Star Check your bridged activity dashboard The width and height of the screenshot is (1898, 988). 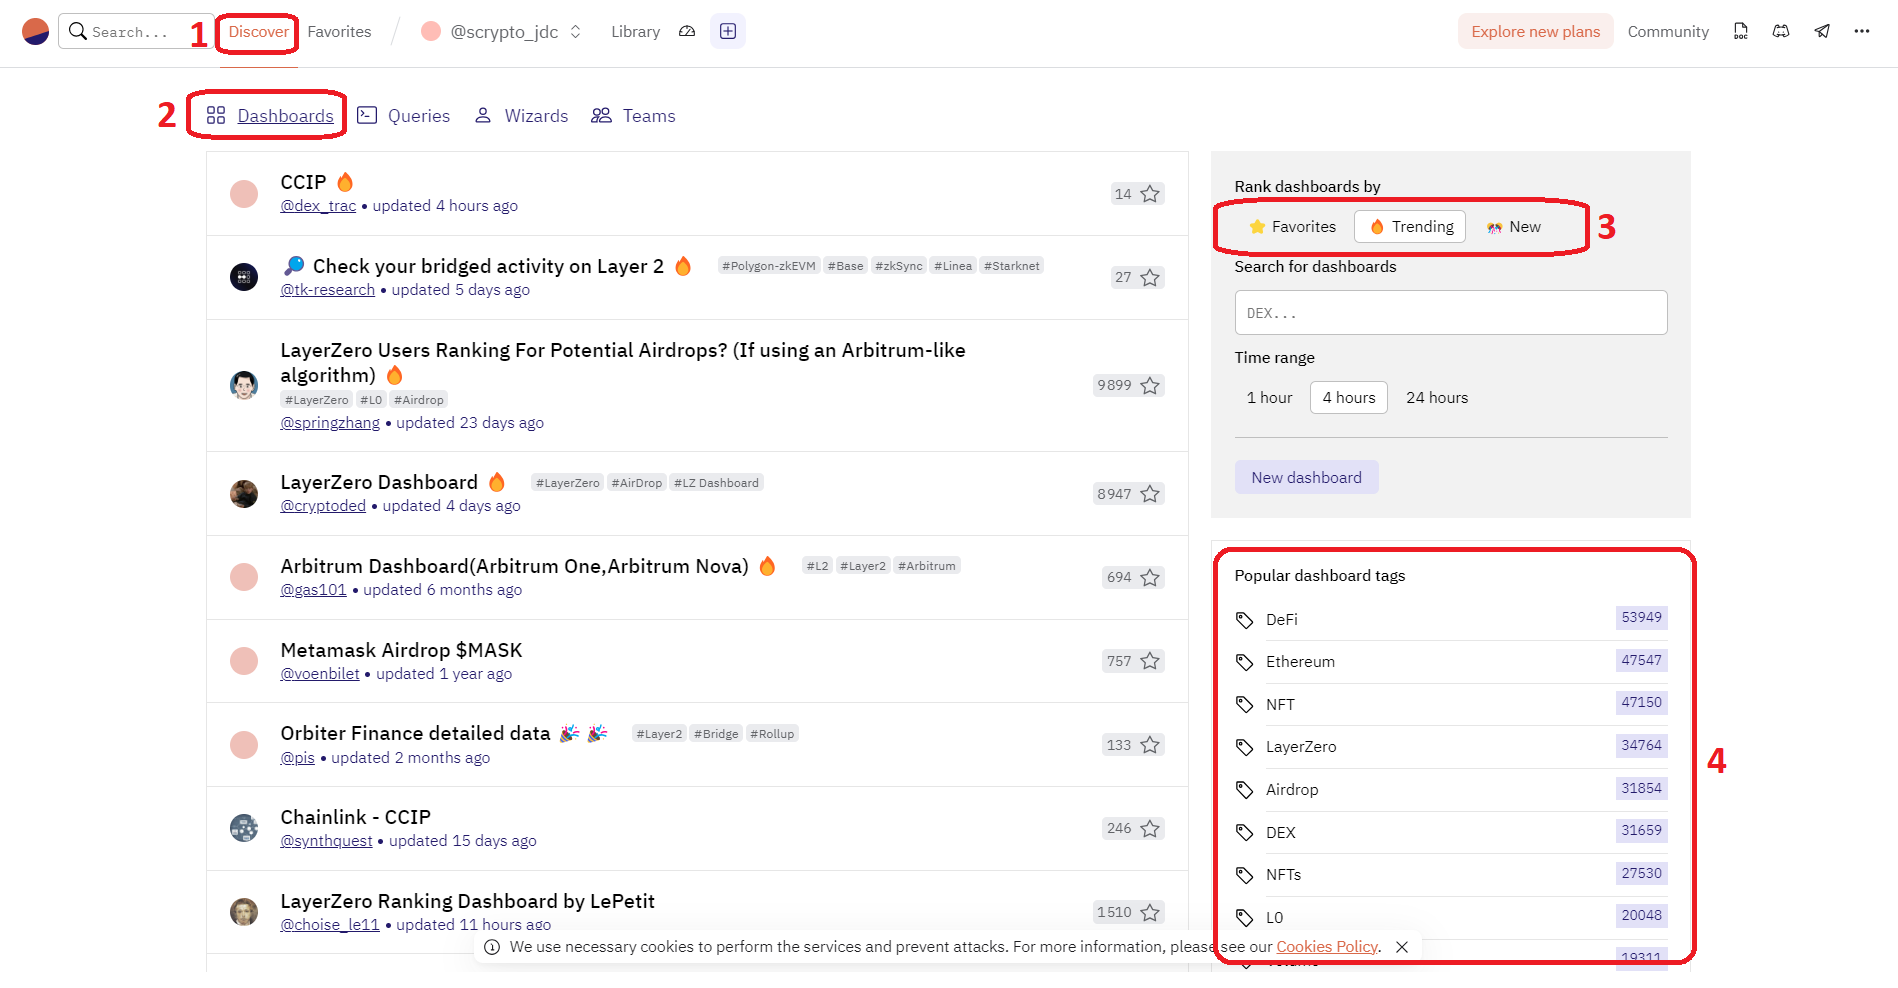point(1150,278)
